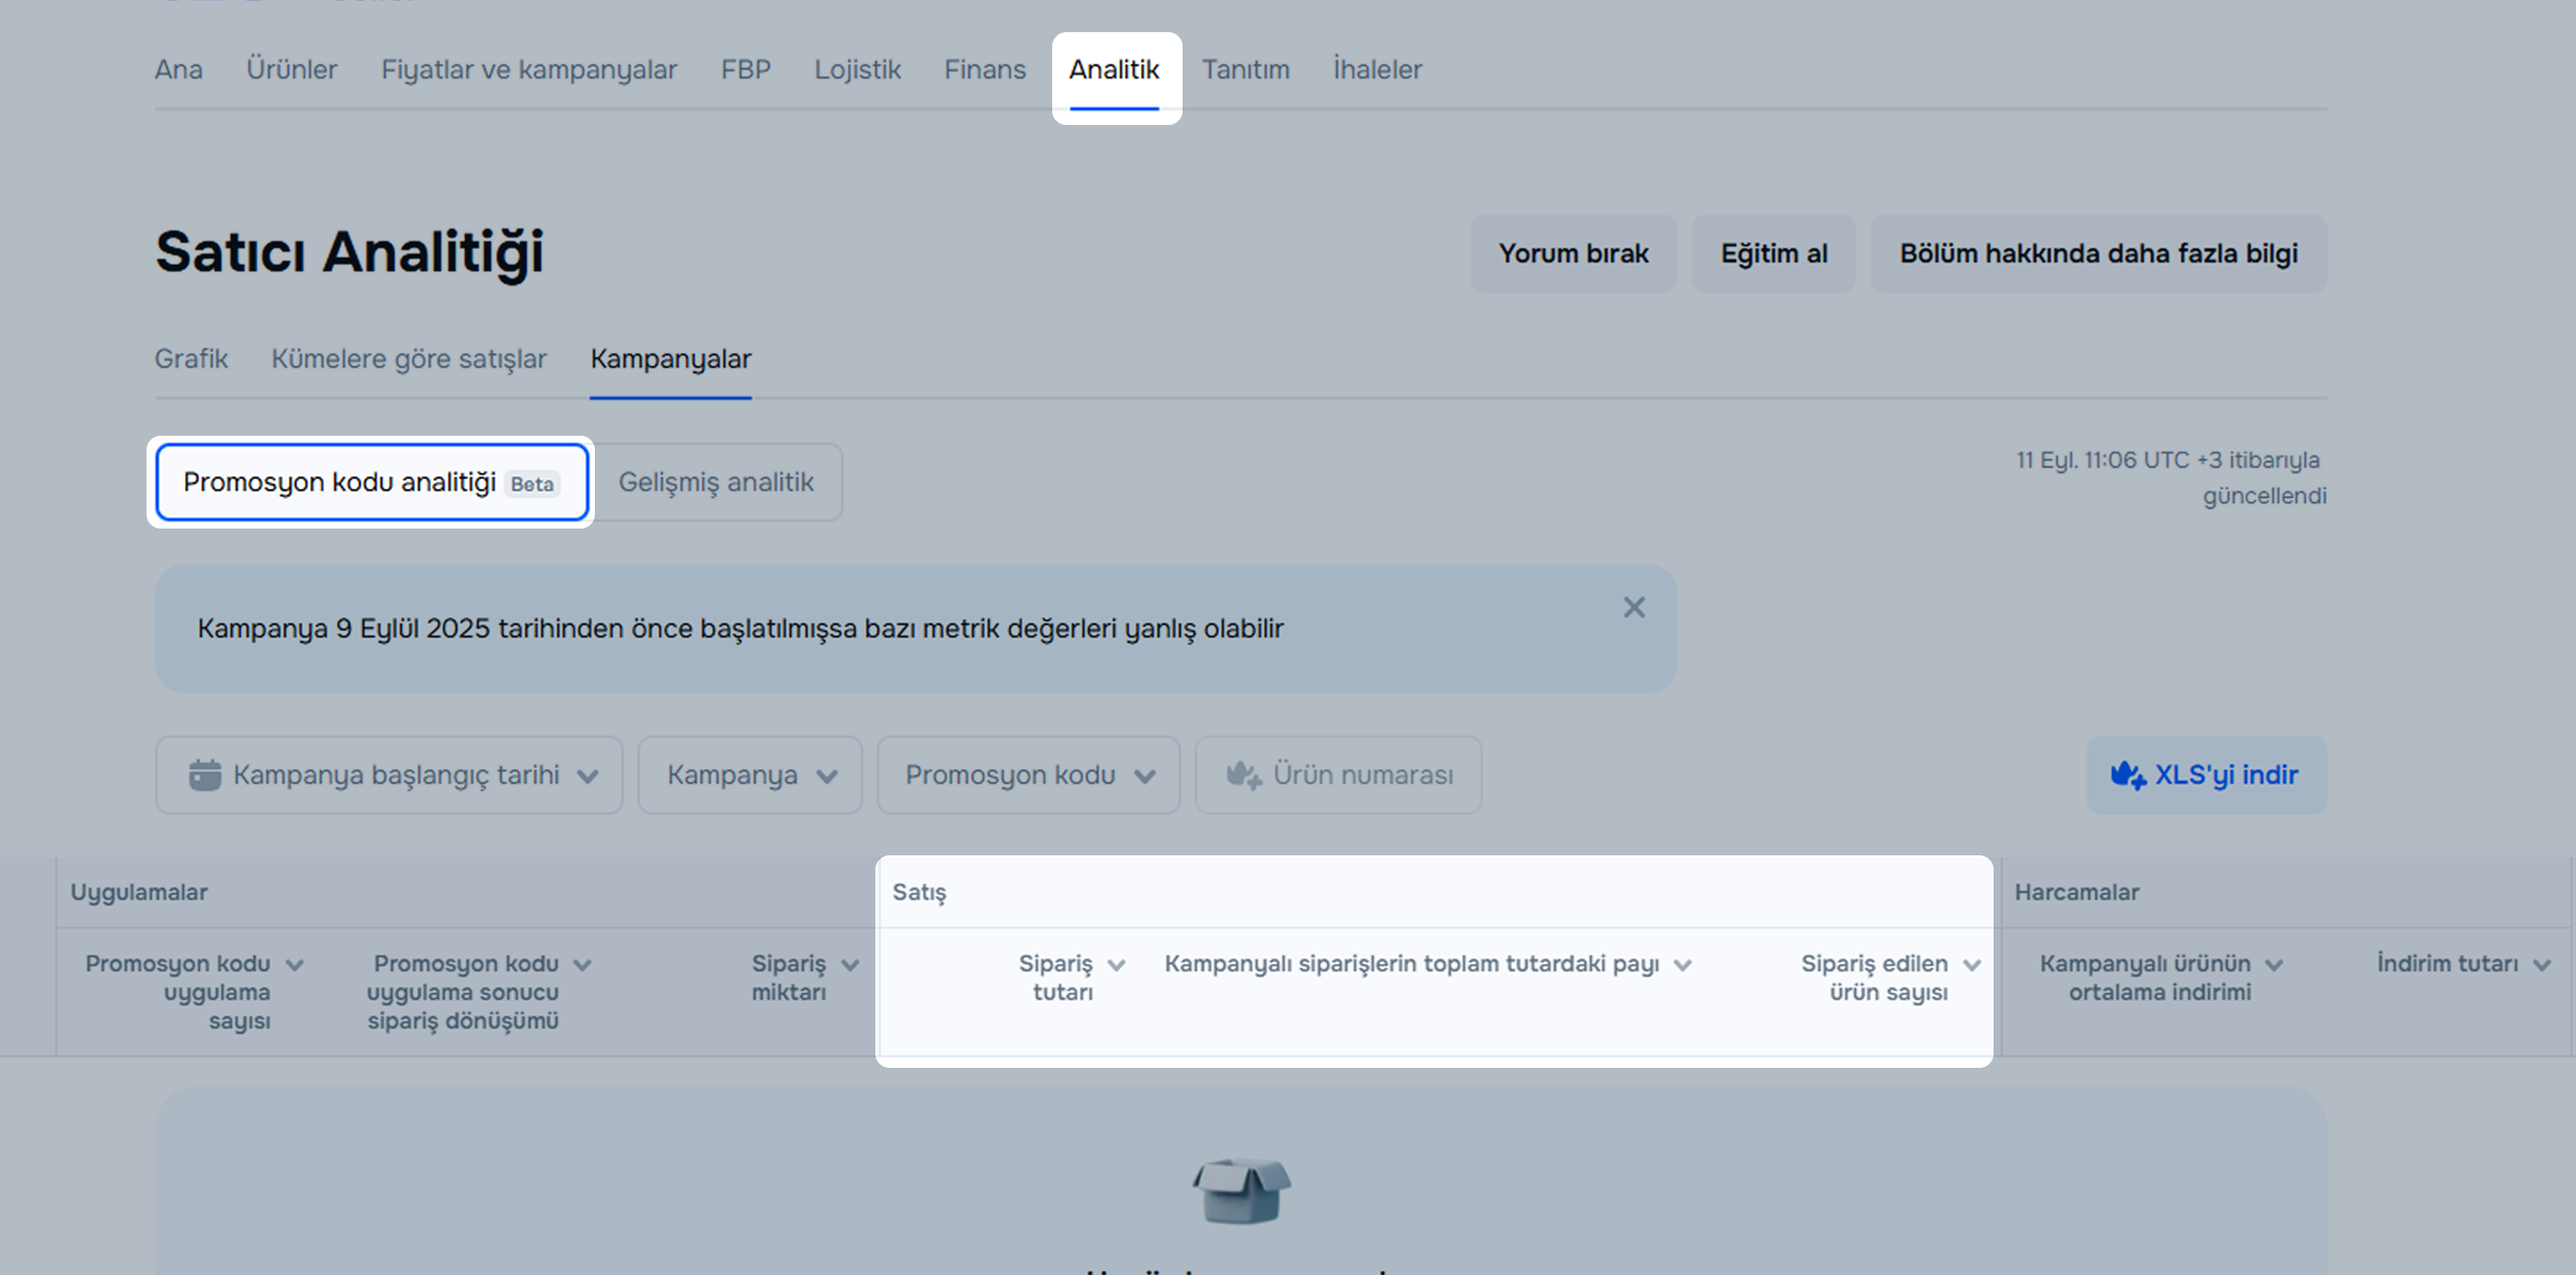Click Bölüm hakkında daha fazla bilgi

coord(2097,254)
